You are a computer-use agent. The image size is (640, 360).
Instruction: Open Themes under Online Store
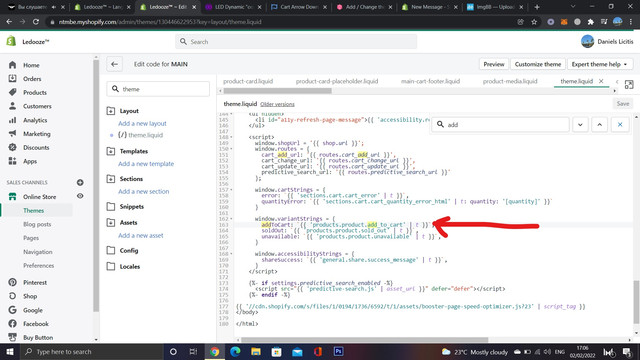point(33,211)
